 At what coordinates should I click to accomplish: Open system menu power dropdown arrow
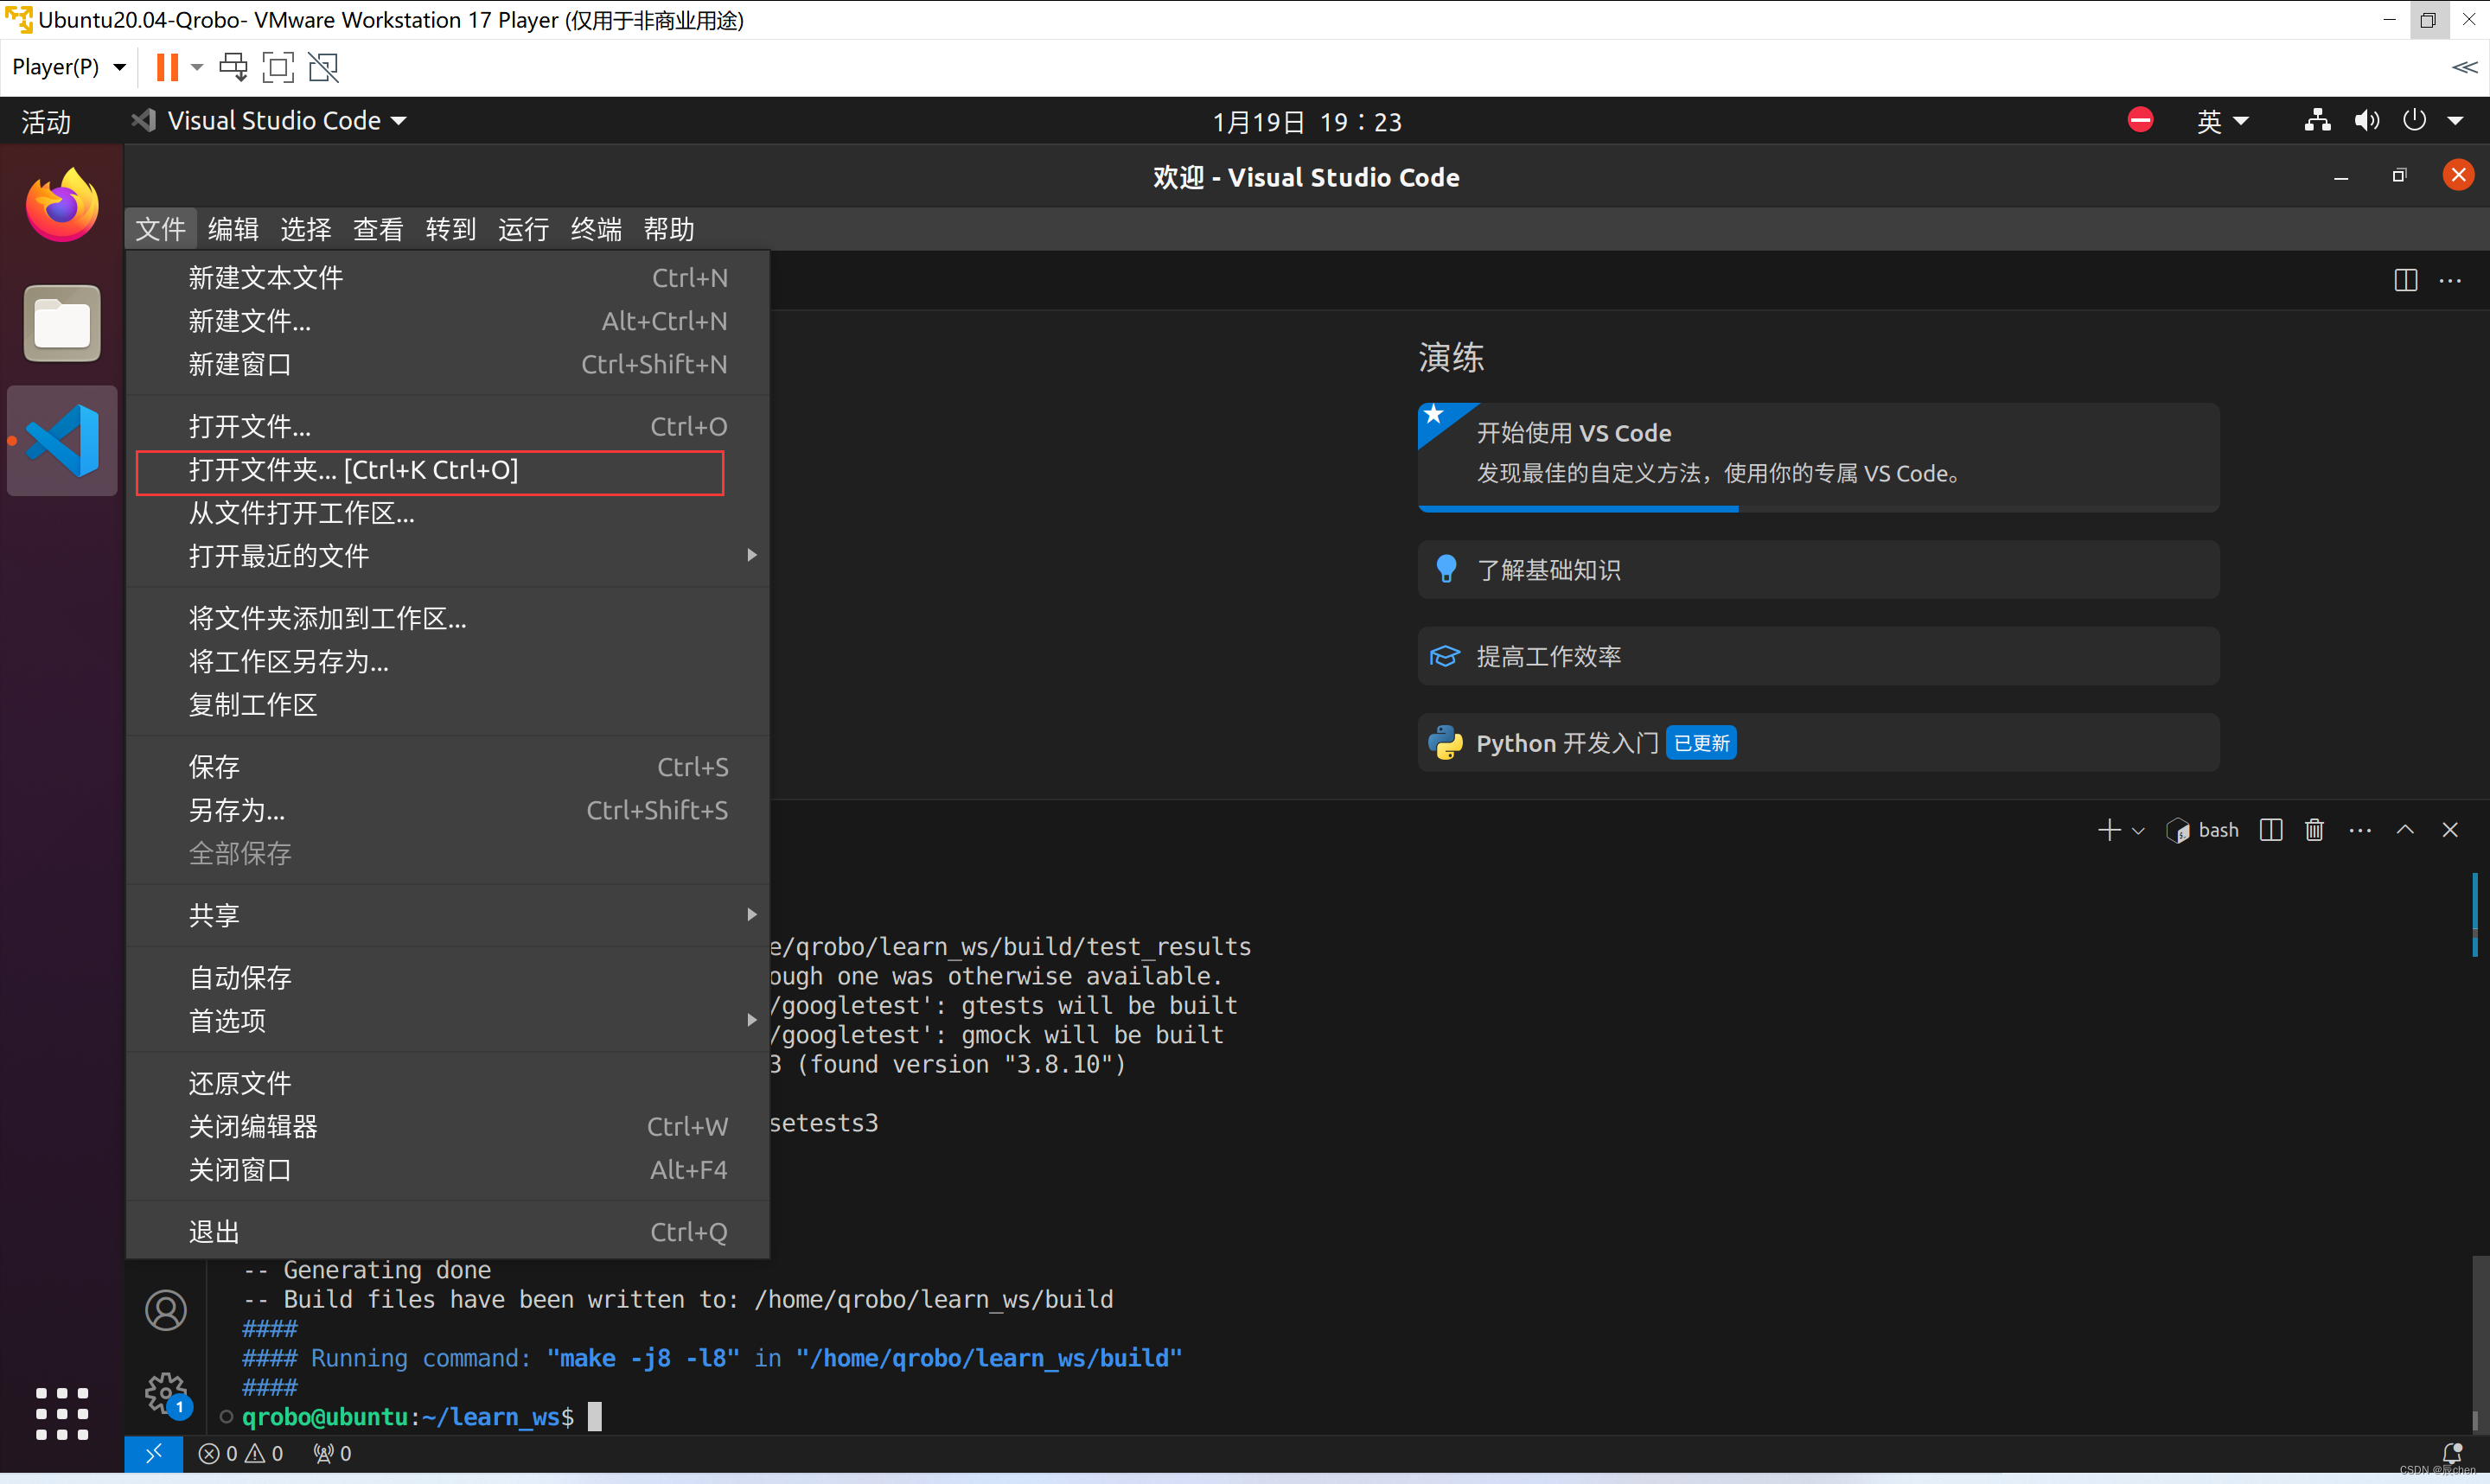point(2455,121)
